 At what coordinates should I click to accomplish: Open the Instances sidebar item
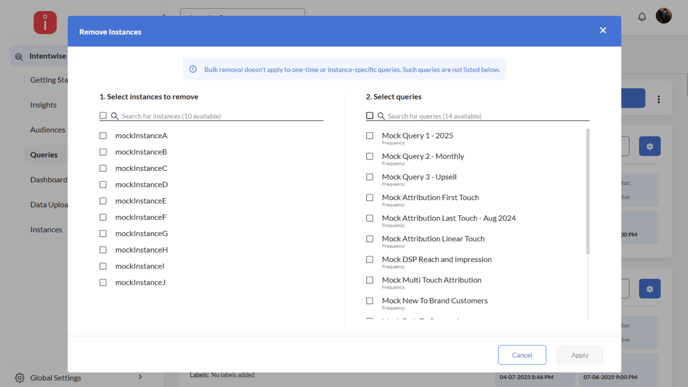46,229
